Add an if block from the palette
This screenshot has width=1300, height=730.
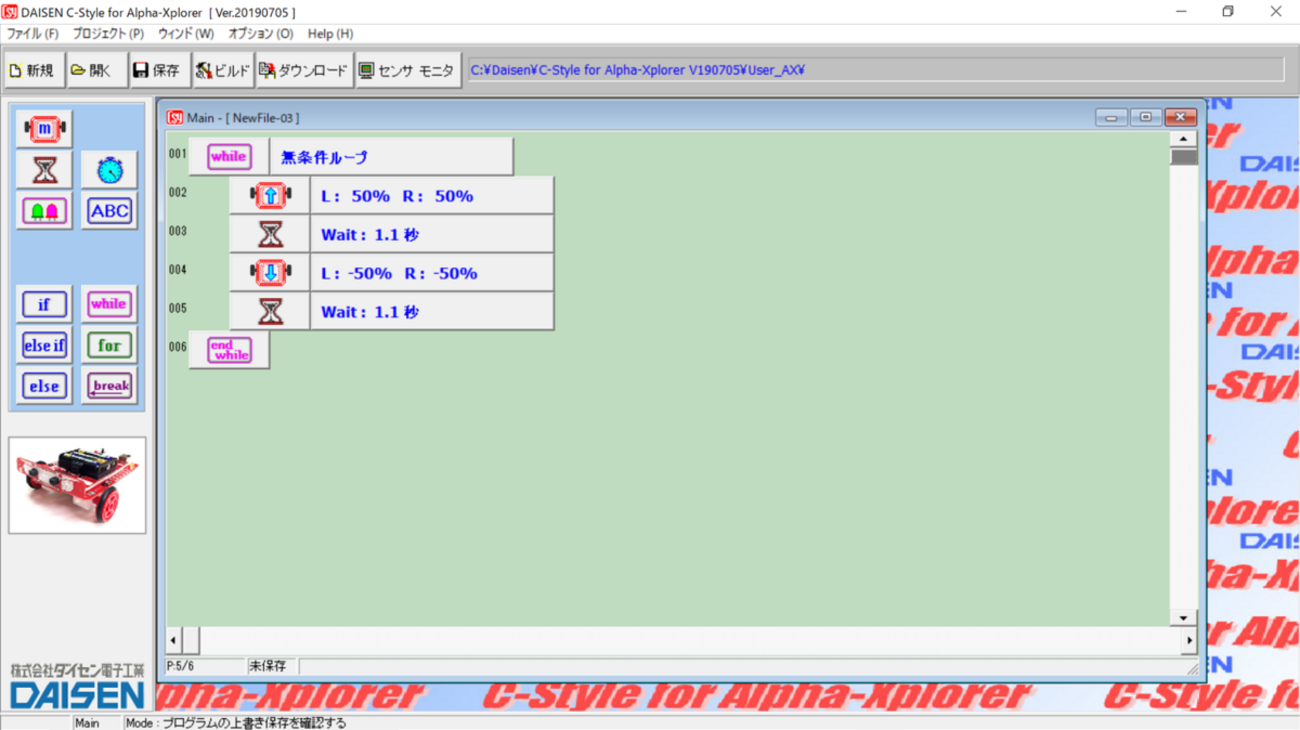click(44, 304)
